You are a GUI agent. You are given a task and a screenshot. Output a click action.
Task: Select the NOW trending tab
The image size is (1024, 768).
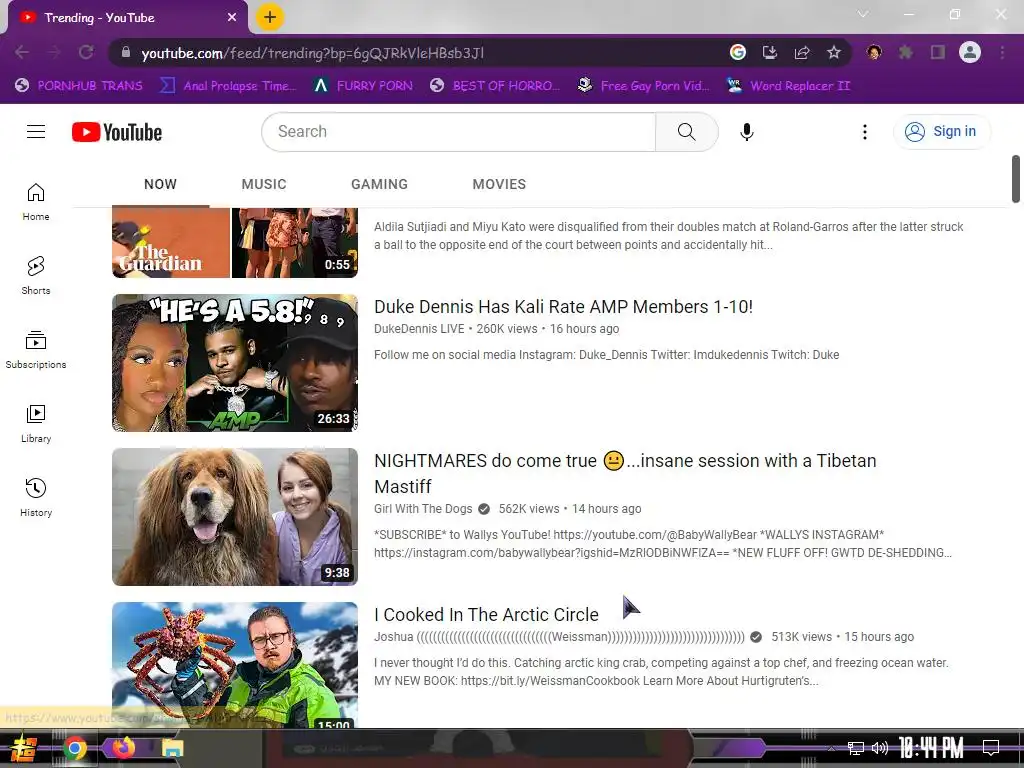[x=160, y=184]
